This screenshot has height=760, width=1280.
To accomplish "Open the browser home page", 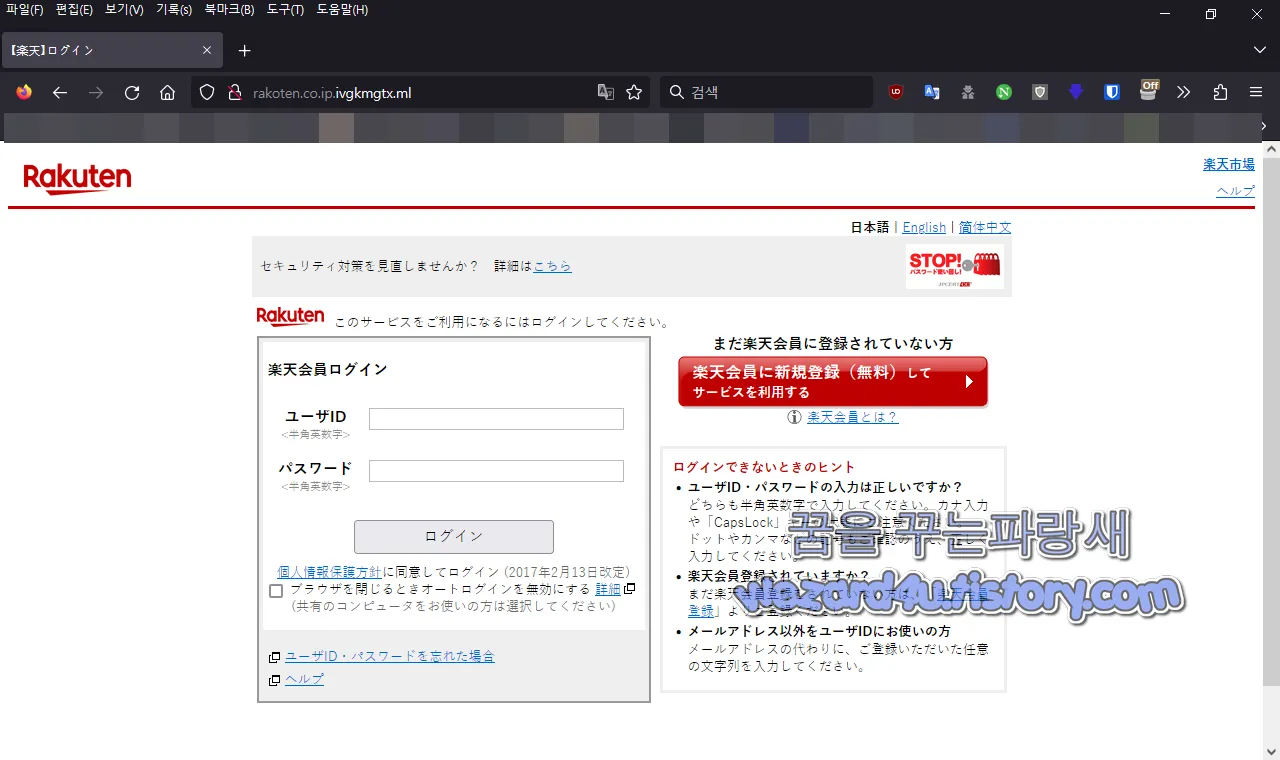I will tap(168, 92).
